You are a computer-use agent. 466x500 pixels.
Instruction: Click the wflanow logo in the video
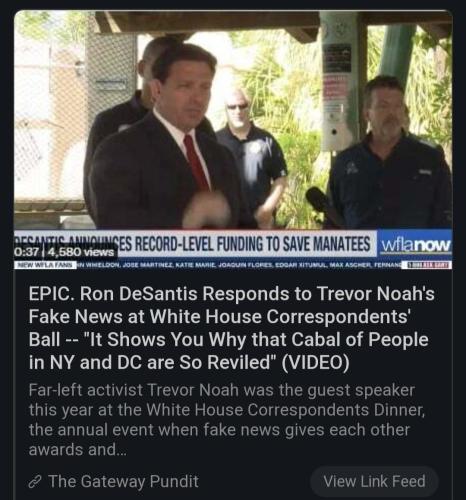[415, 246]
